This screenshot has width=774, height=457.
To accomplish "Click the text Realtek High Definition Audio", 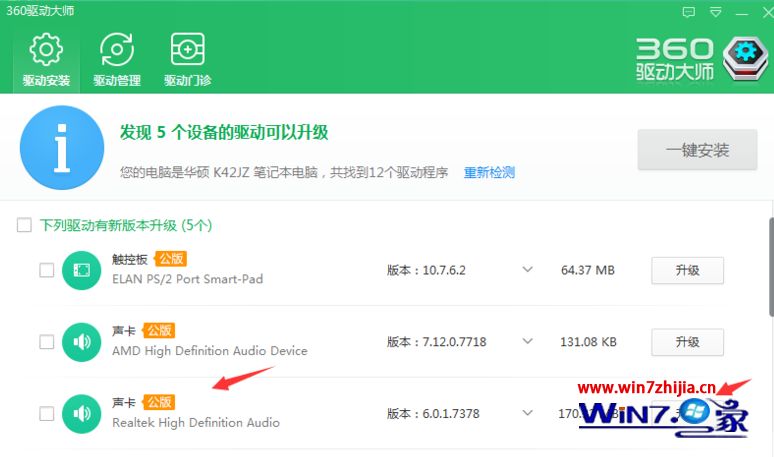I will (x=196, y=422).
